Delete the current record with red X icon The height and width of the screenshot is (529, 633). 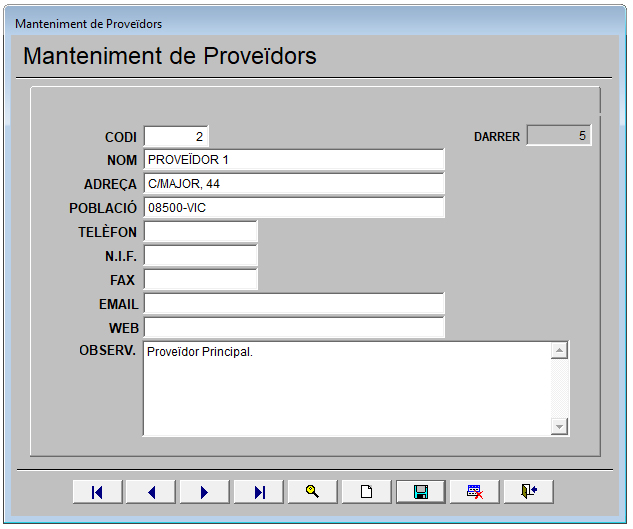point(475,492)
